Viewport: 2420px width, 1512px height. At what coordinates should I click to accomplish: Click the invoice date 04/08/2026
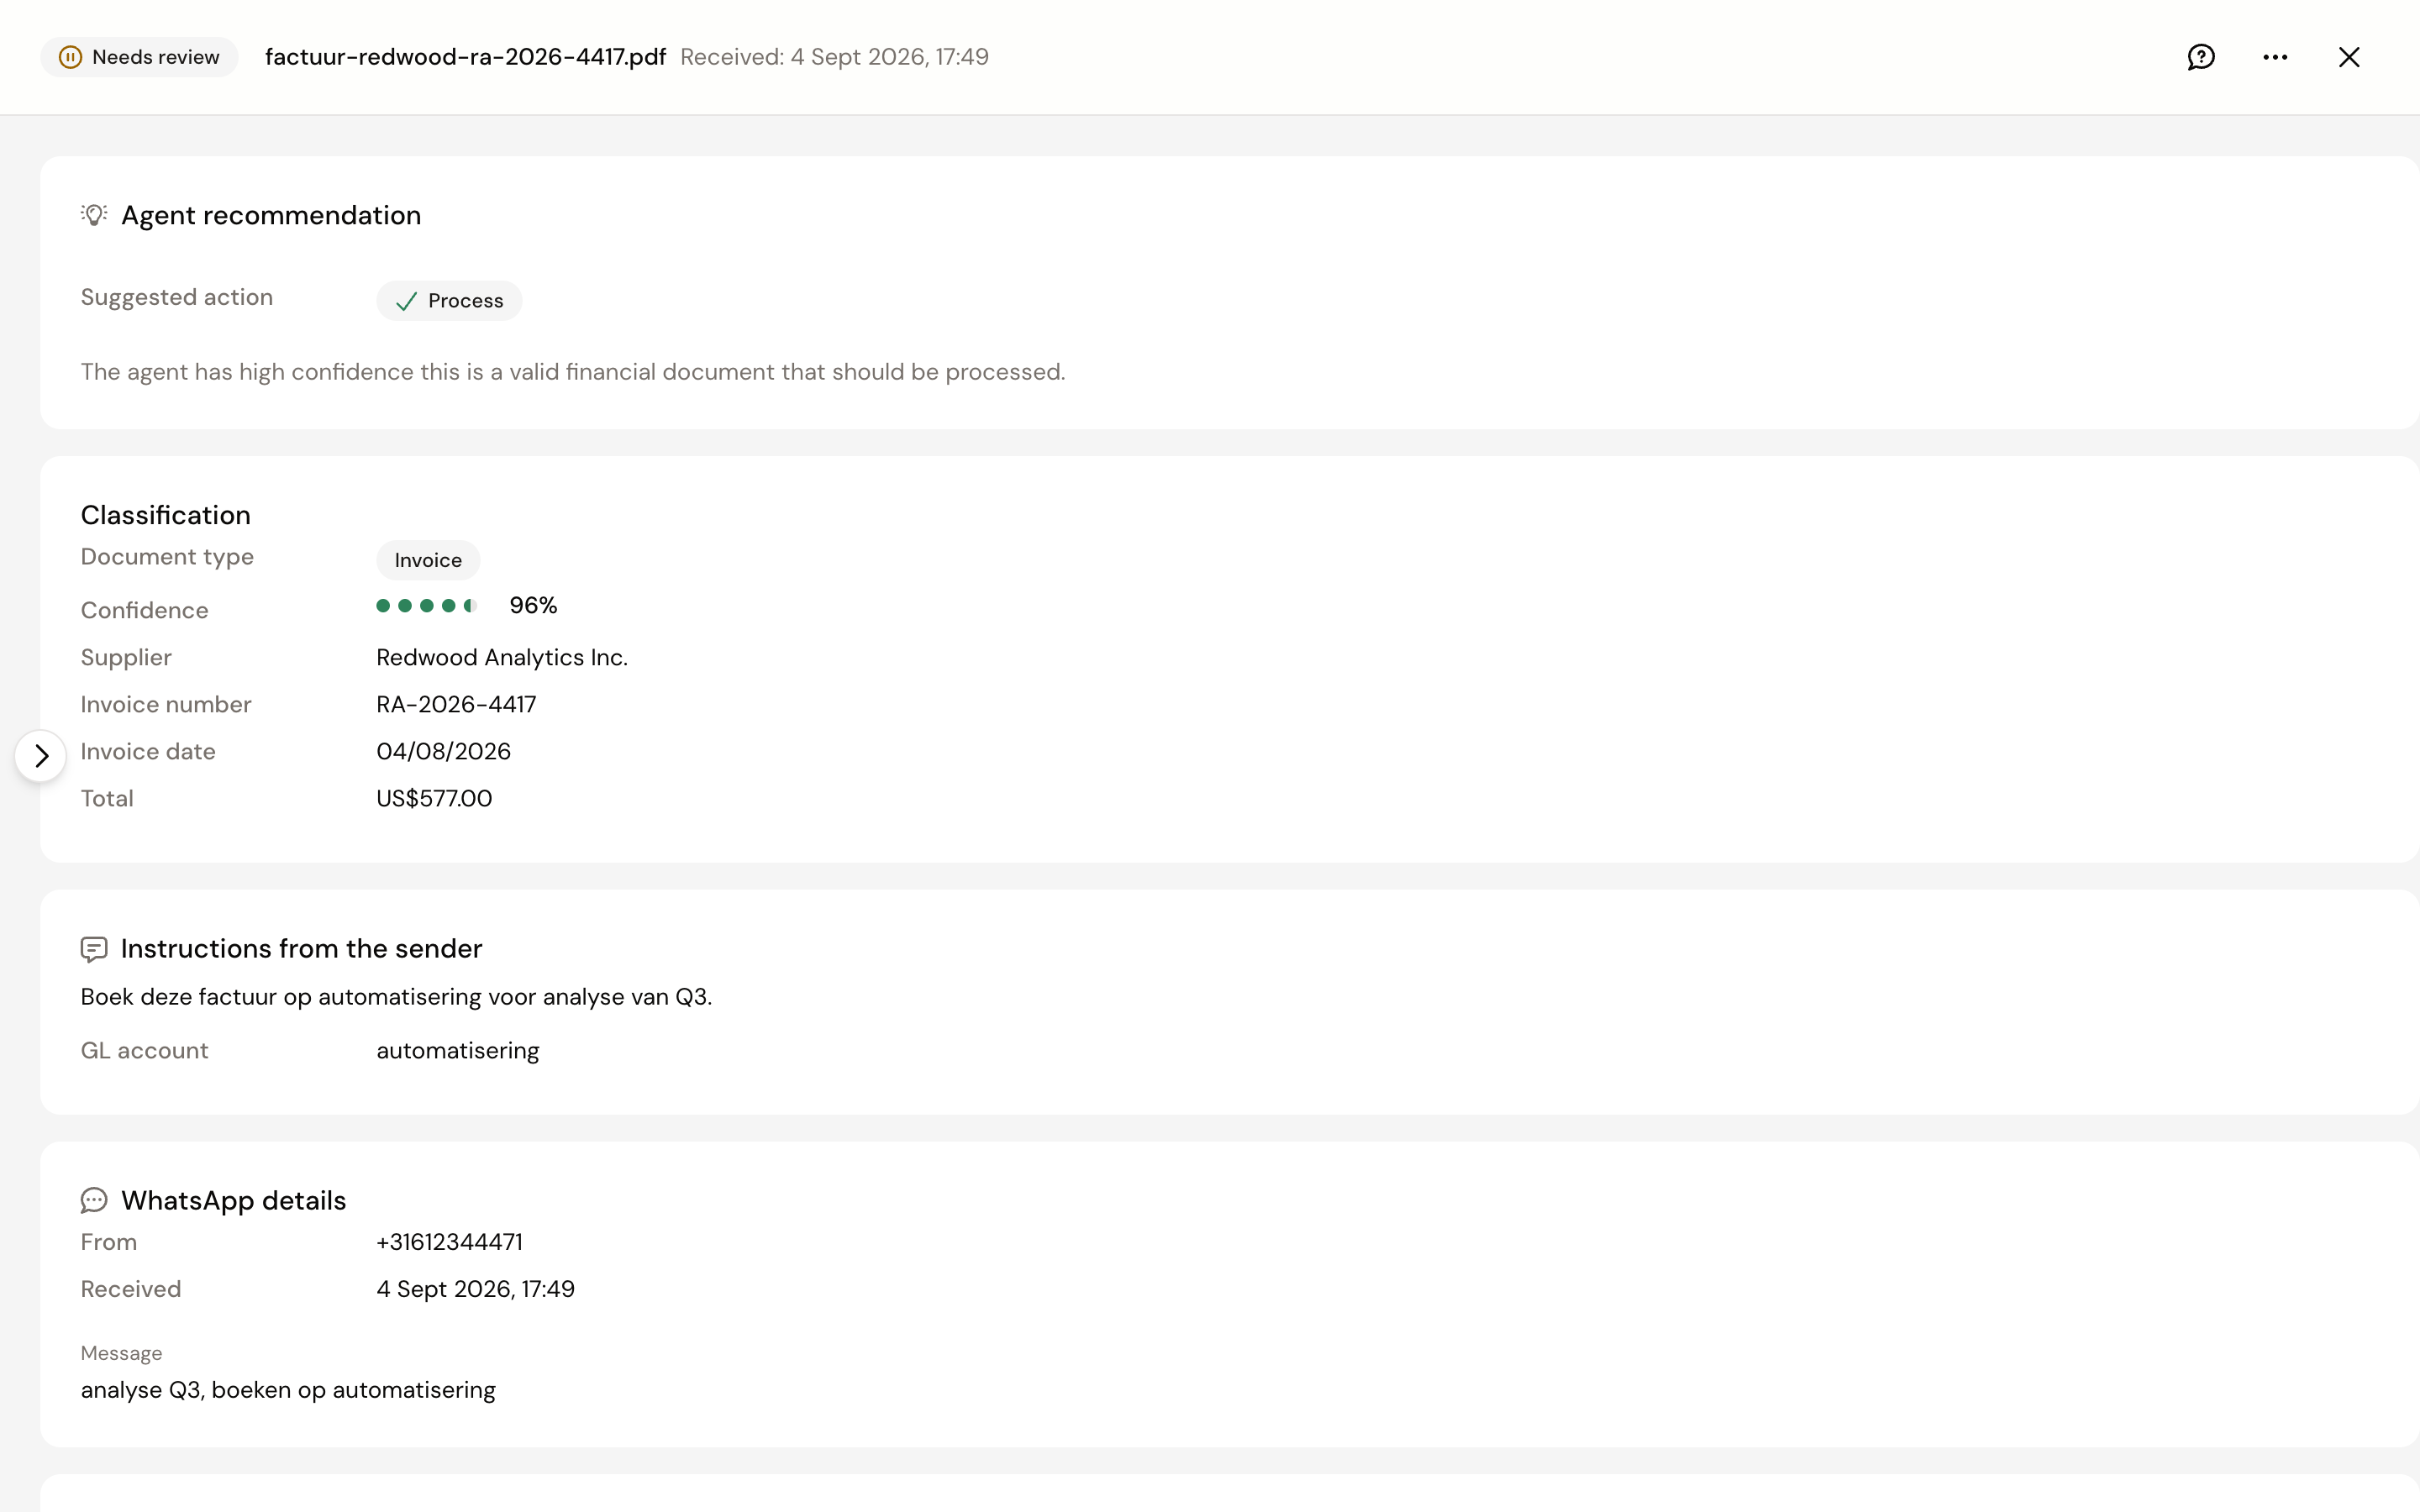point(443,751)
